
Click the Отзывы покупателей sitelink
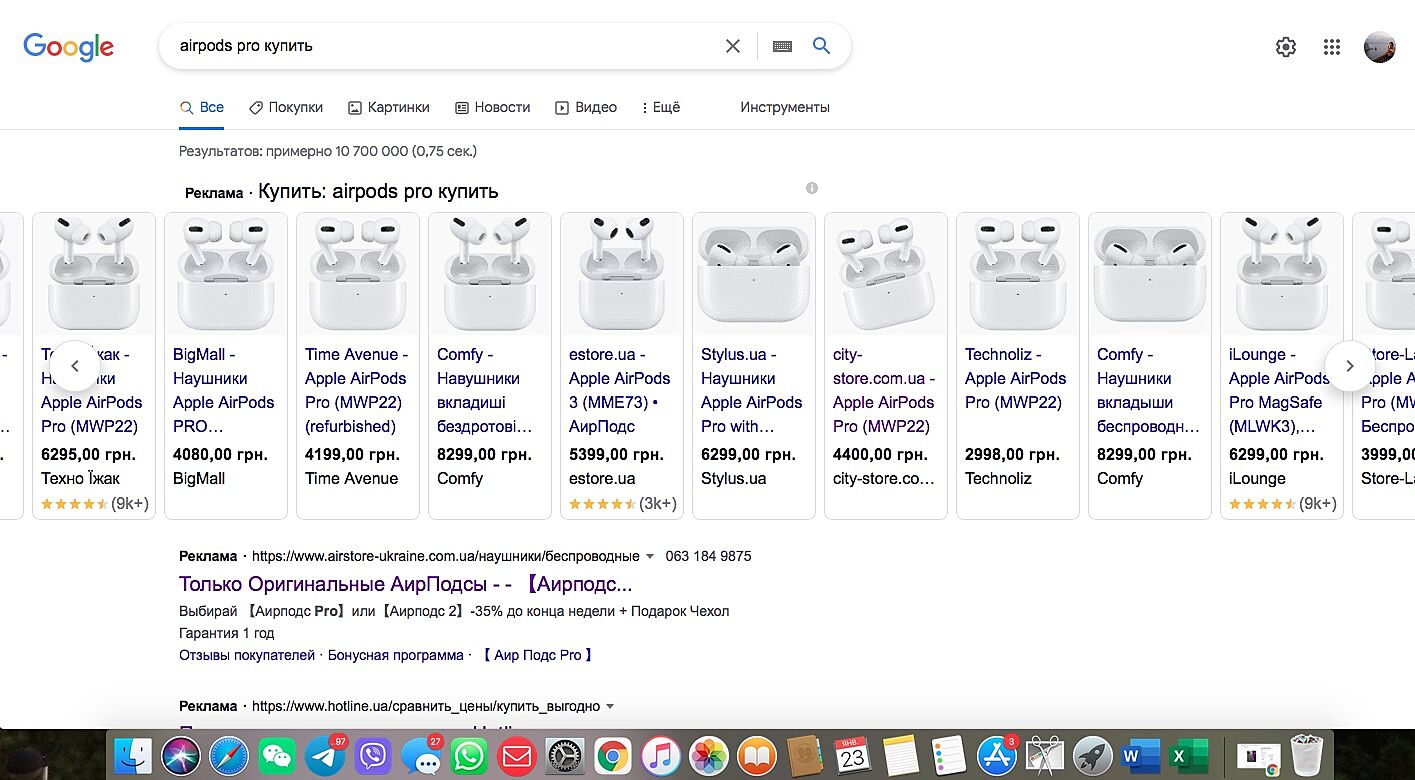[x=247, y=655]
